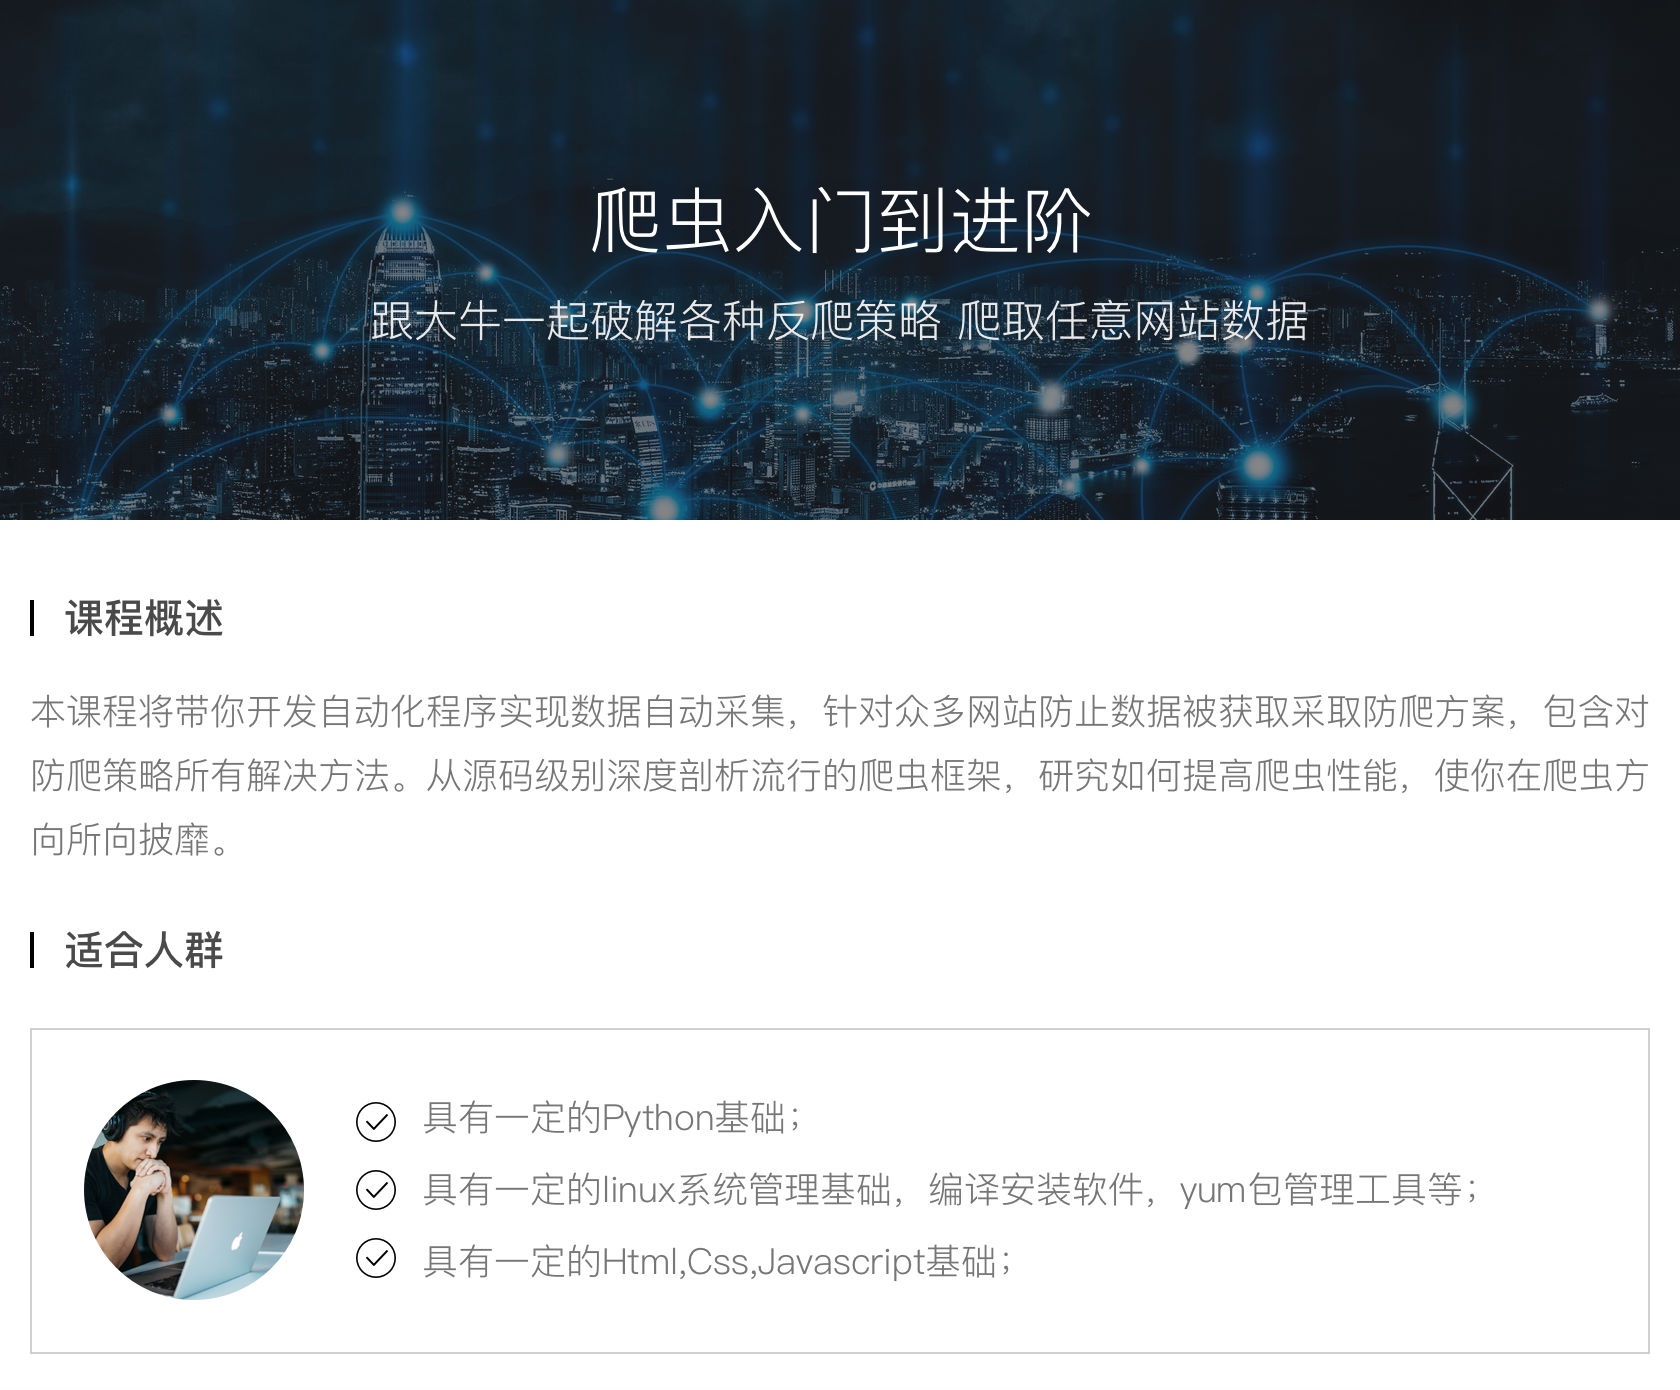Click the vertical bar marker before 课程概述

33,618
